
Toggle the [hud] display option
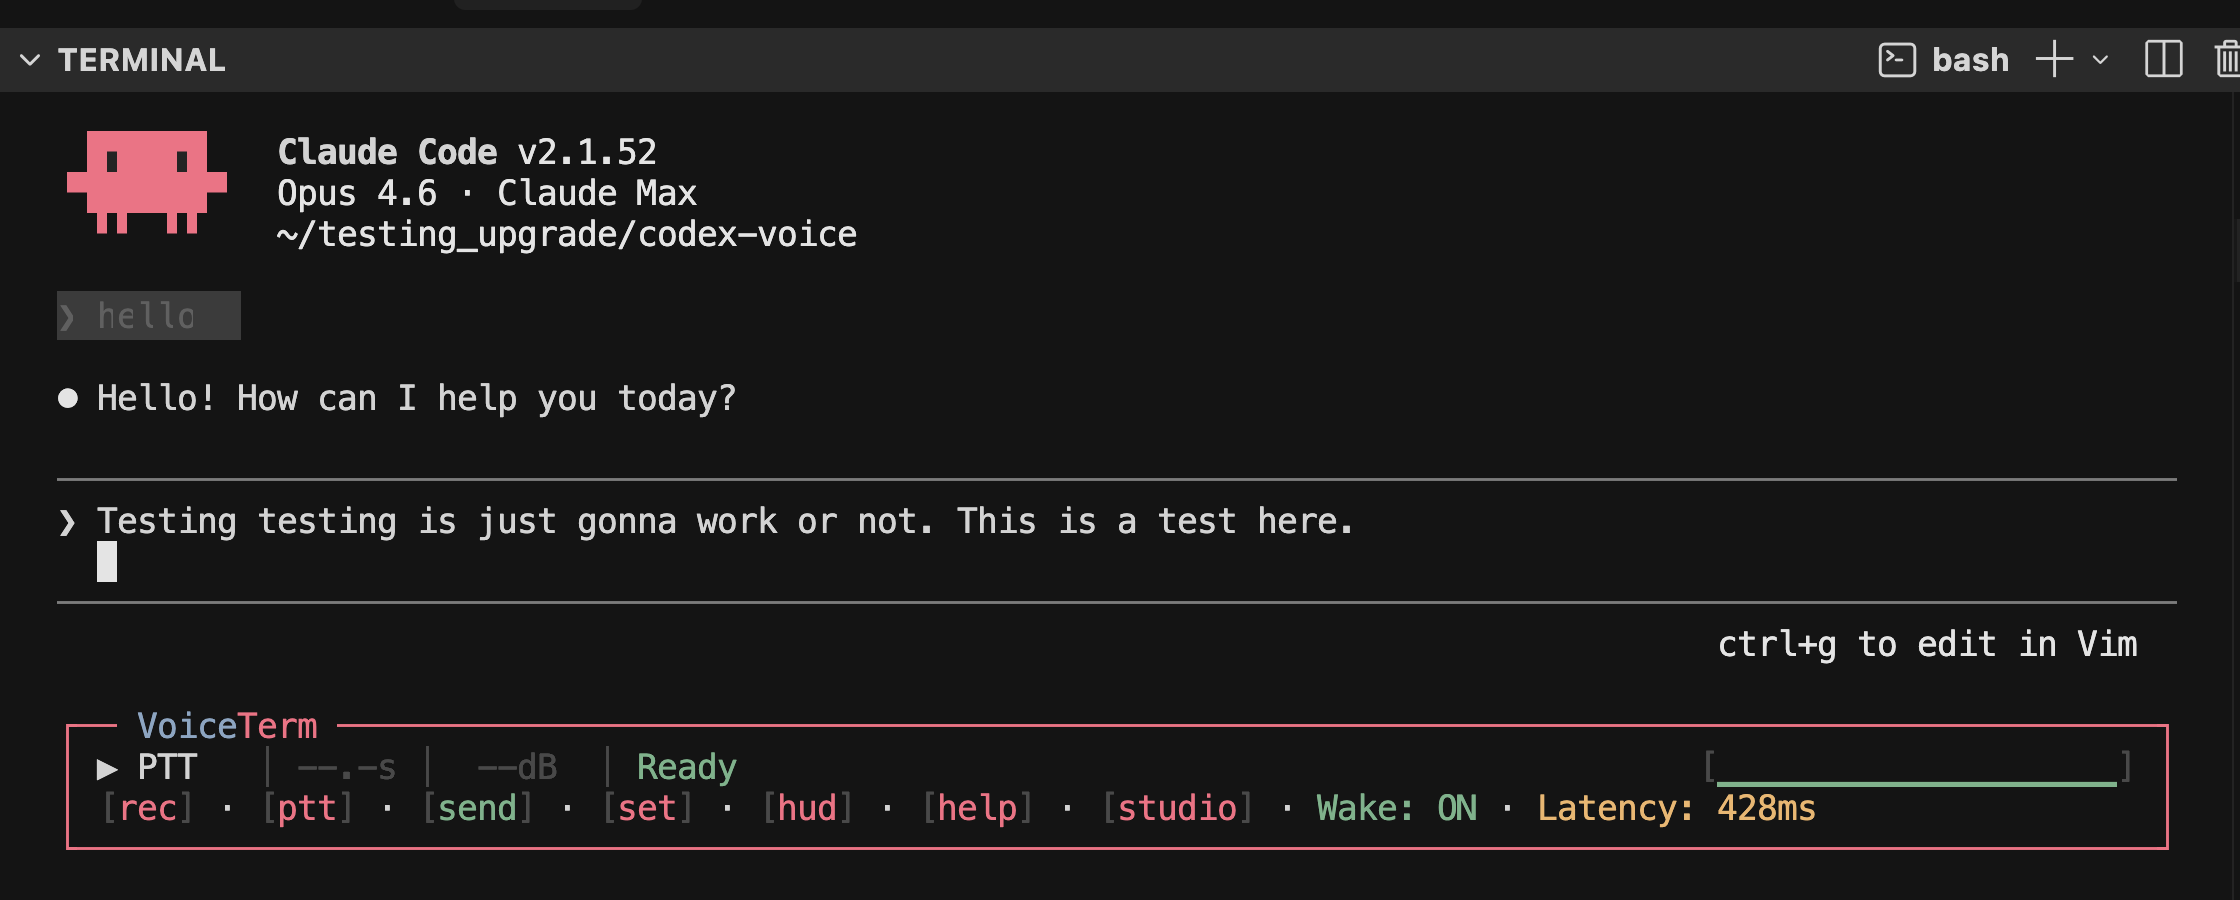click(808, 808)
